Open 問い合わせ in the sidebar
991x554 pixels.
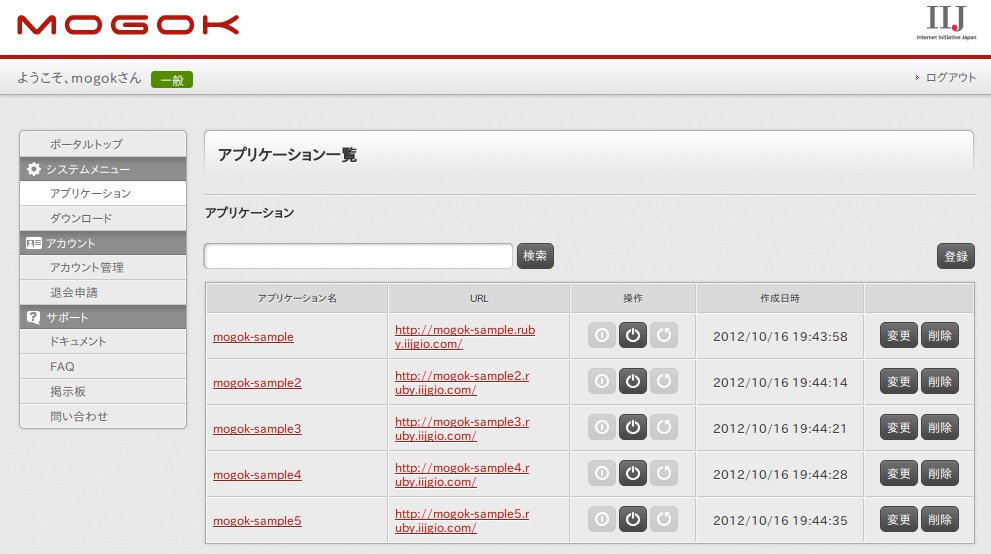pos(103,416)
